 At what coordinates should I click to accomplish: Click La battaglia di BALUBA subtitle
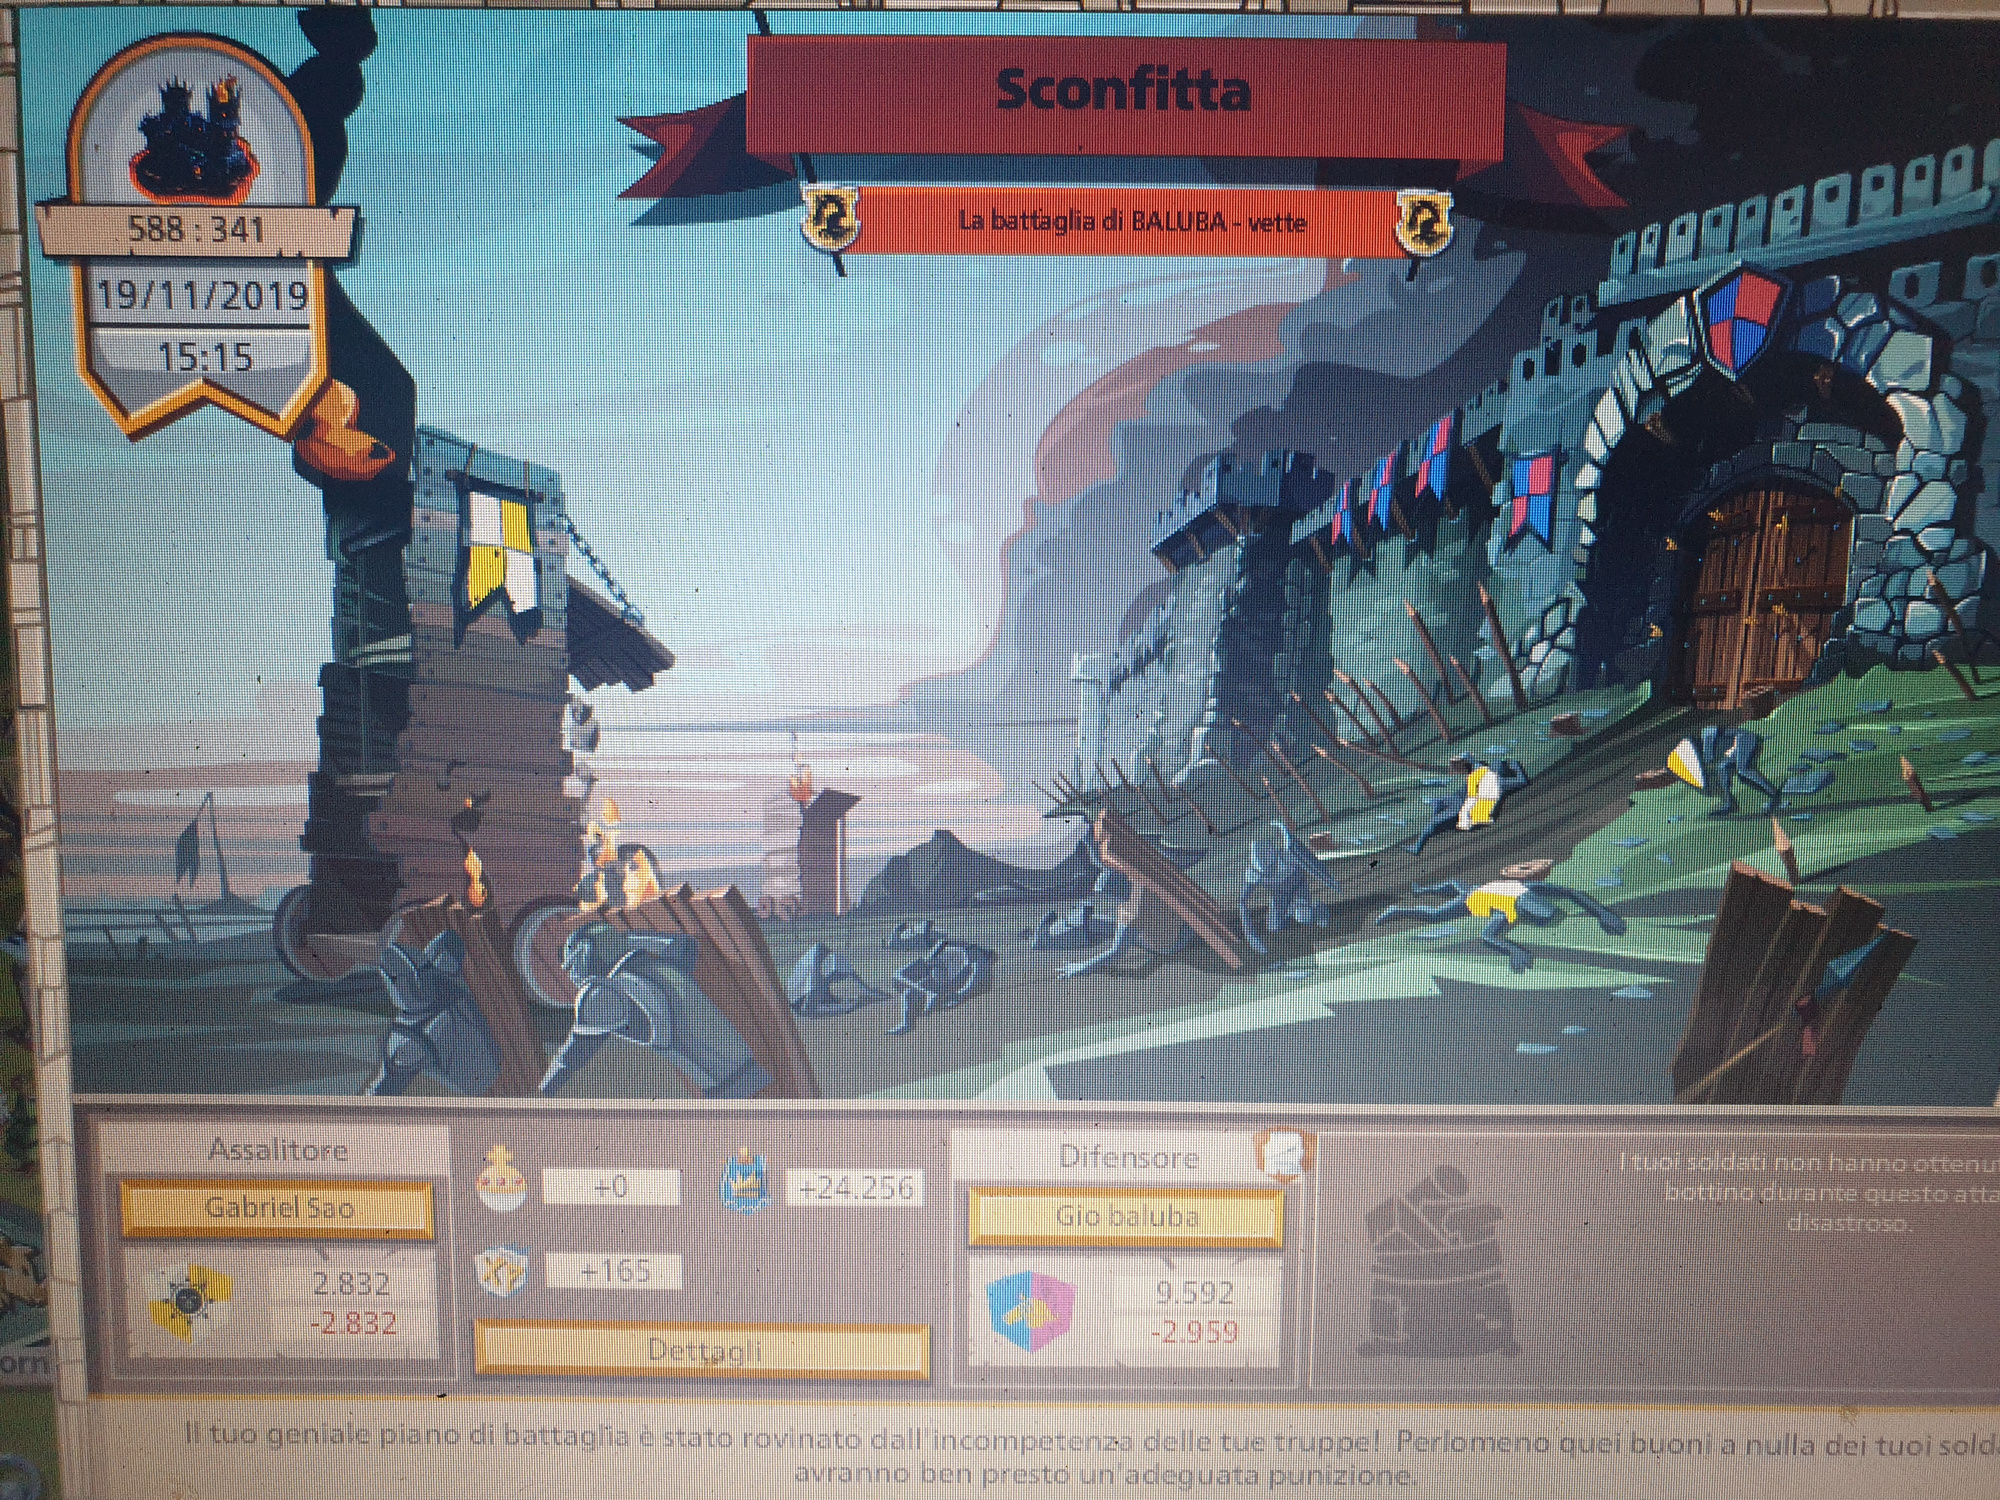coord(1131,221)
